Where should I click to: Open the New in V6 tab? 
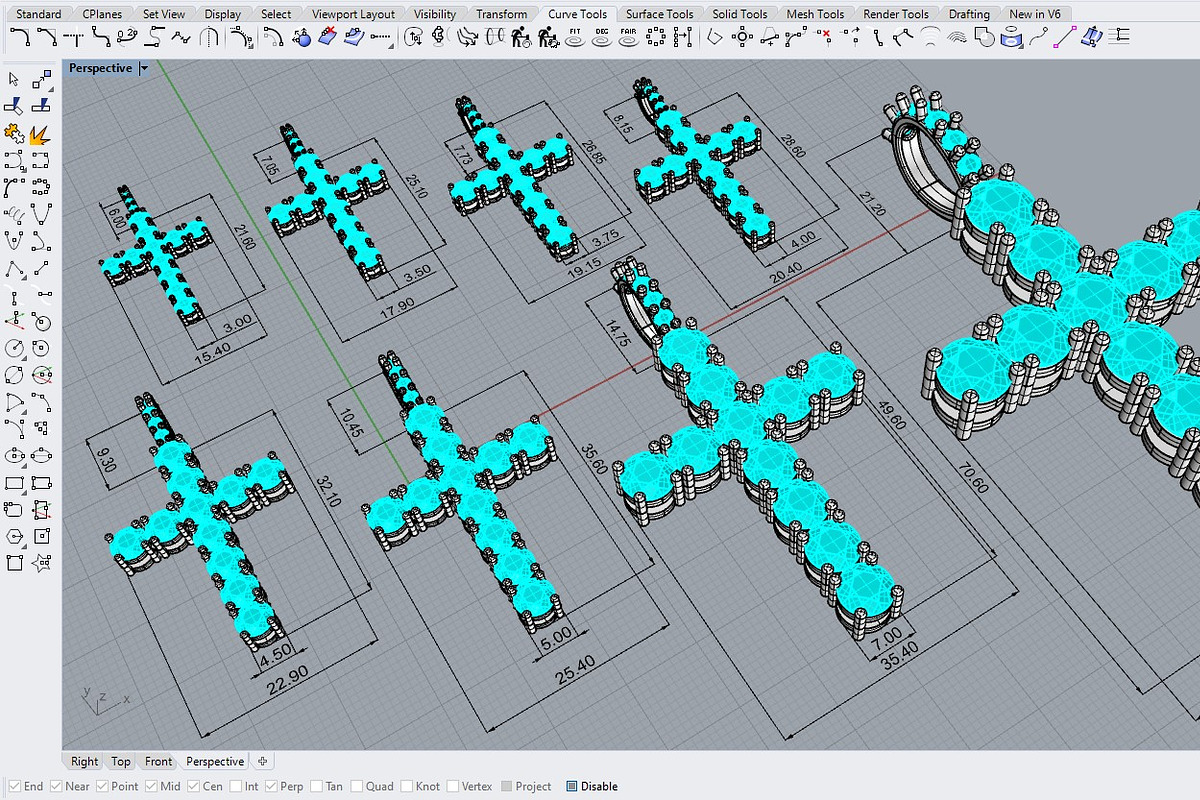point(1035,14)
